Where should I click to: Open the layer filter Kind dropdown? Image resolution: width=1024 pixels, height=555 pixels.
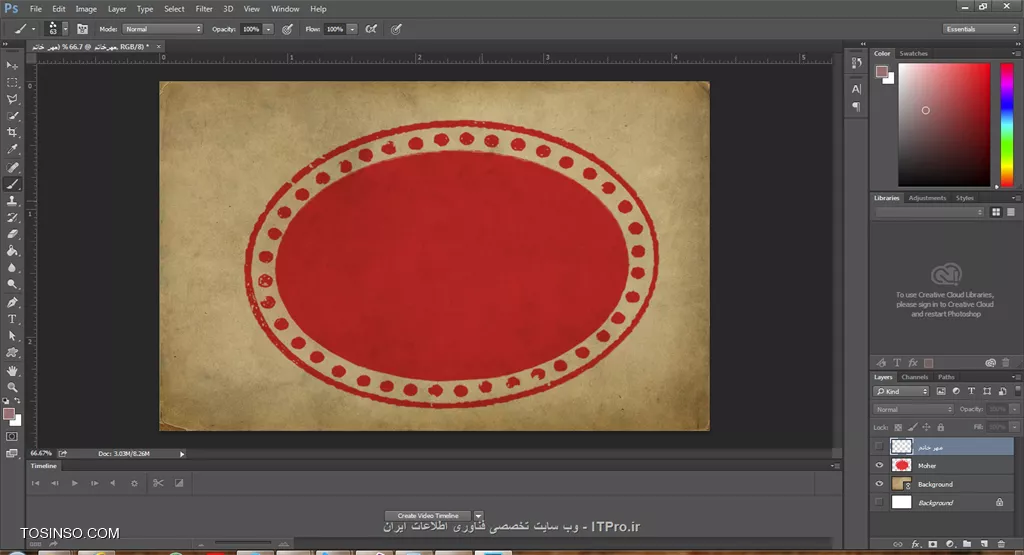tap(901, 391)
